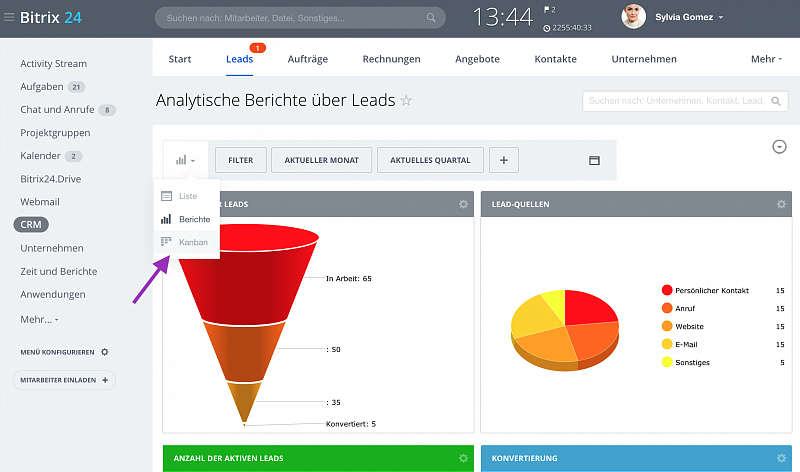Screen dimensions: 800x472
Task: Open Zeit und Berichte in the sidebar
Action: tap(59, 271)
